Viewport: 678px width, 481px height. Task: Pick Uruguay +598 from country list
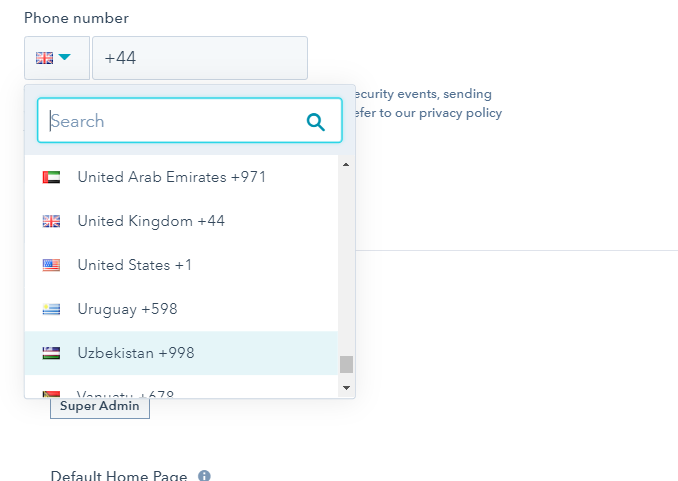127,309
